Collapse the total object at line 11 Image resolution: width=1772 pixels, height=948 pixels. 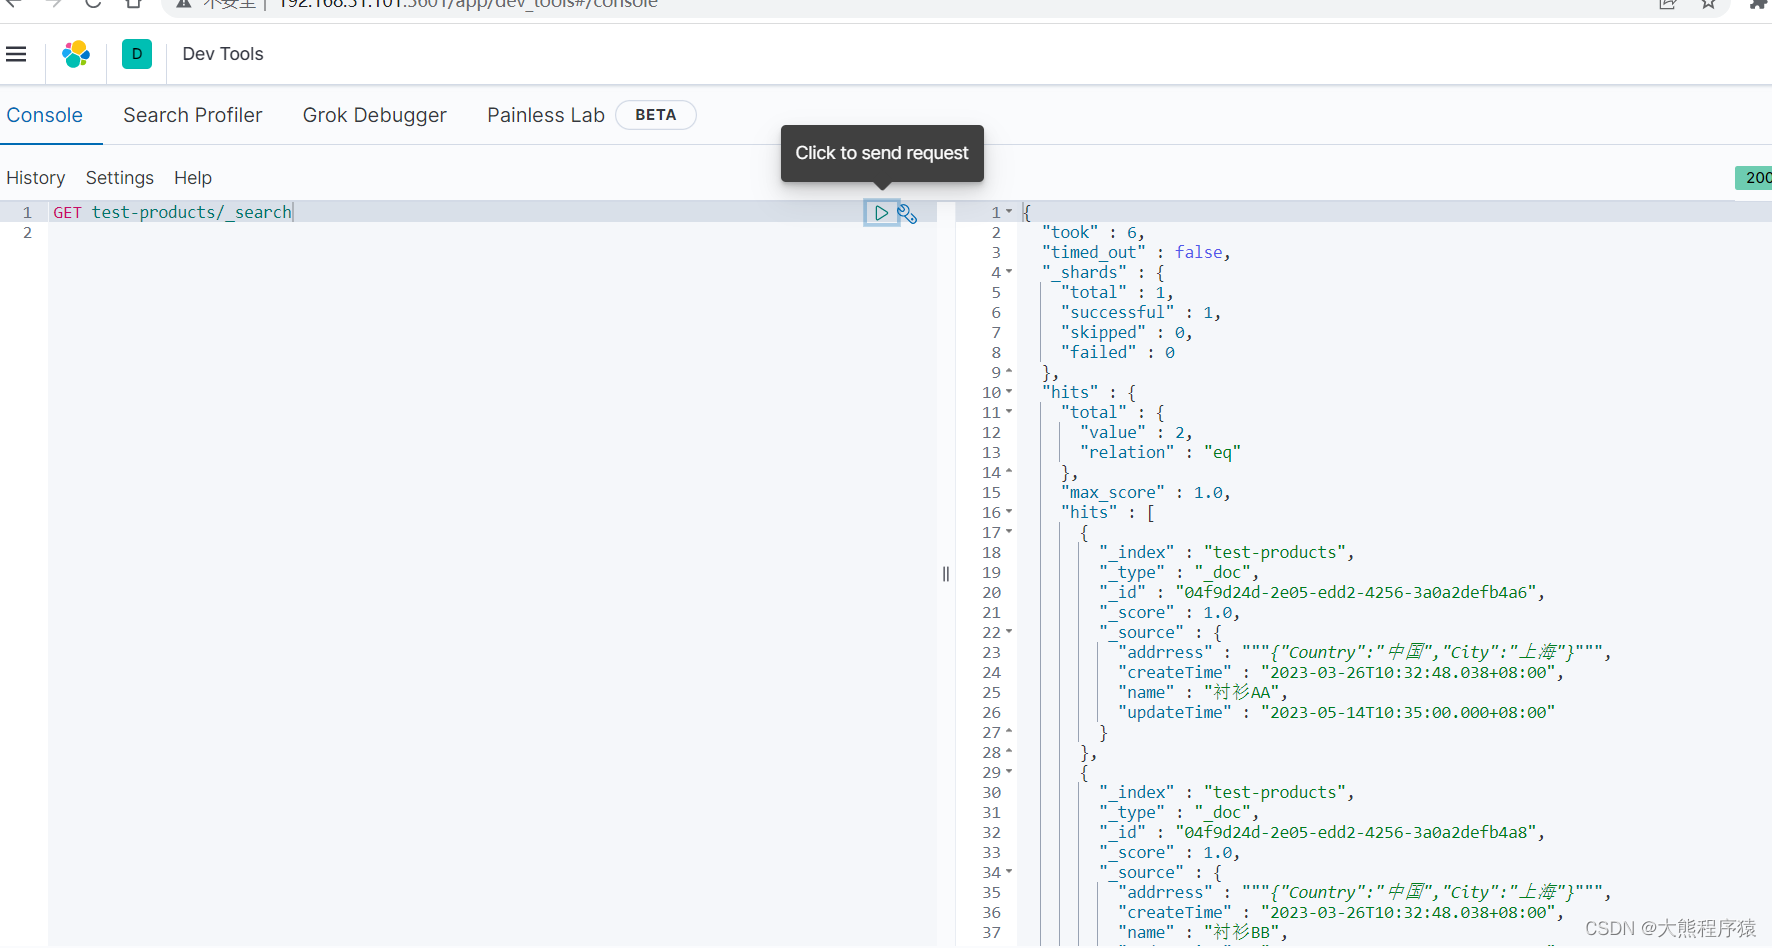pyautogui.click(x=1009, y=412)
